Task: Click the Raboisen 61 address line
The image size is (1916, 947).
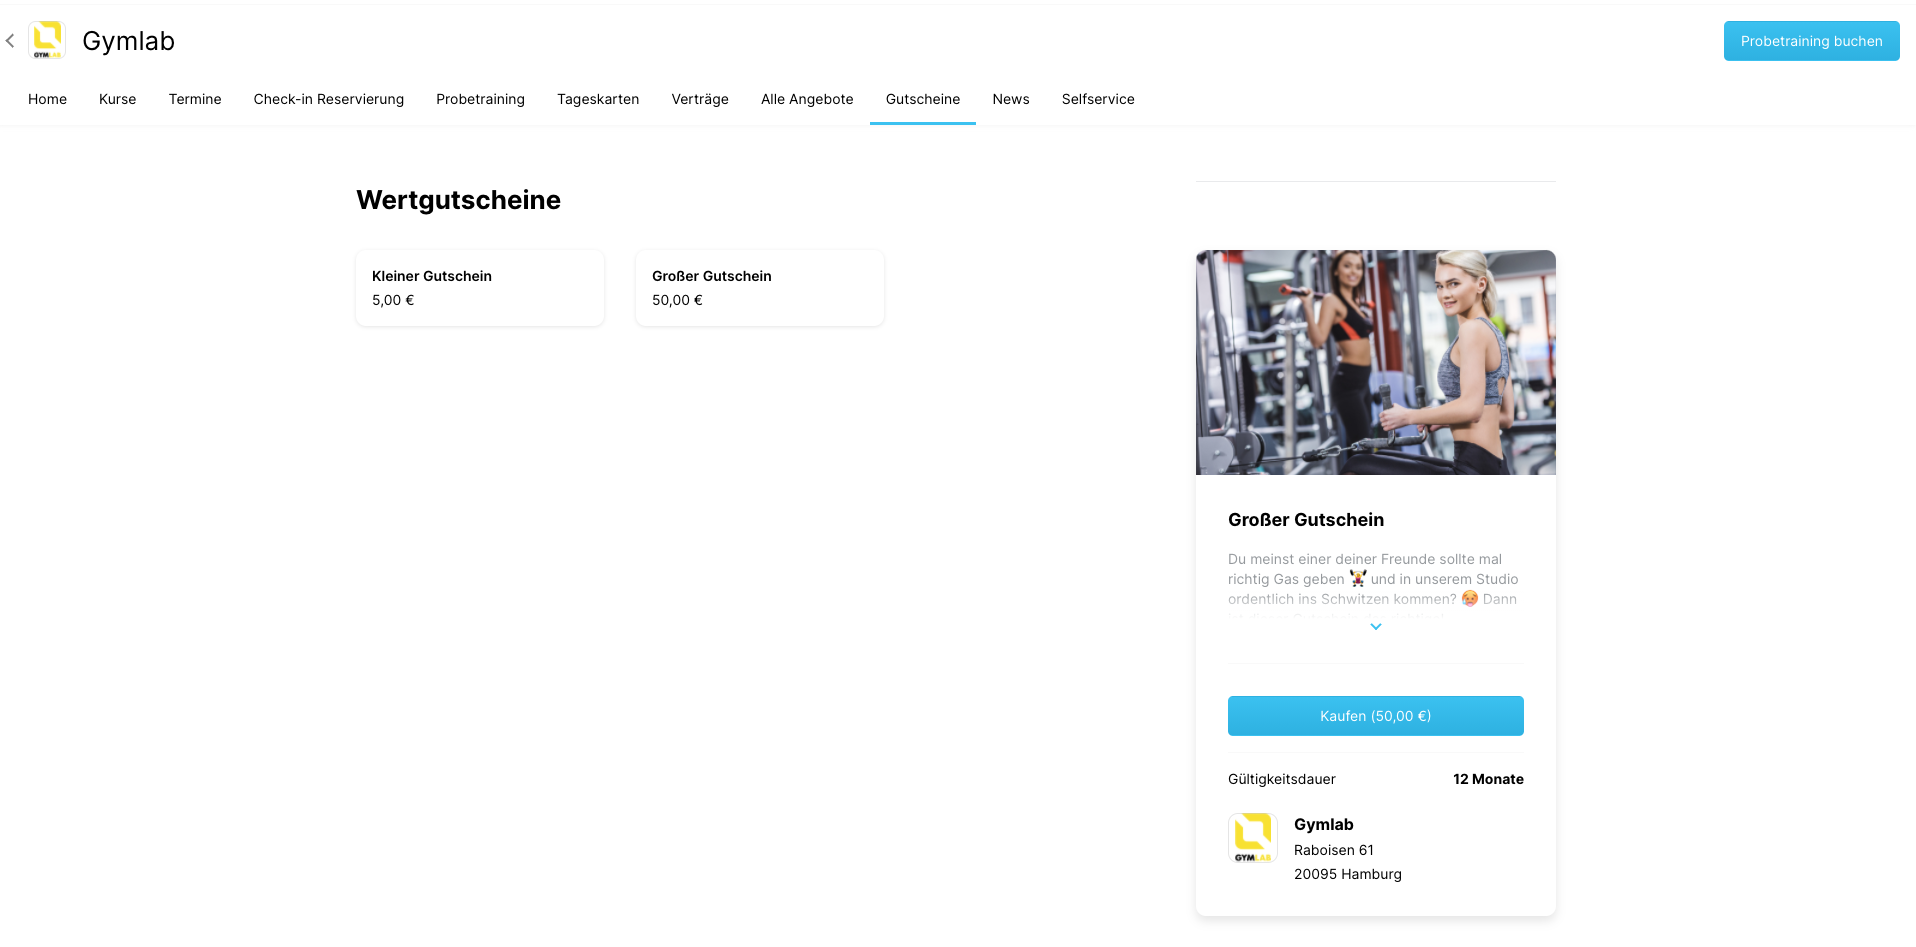Action: click(x=1334, y=850)
